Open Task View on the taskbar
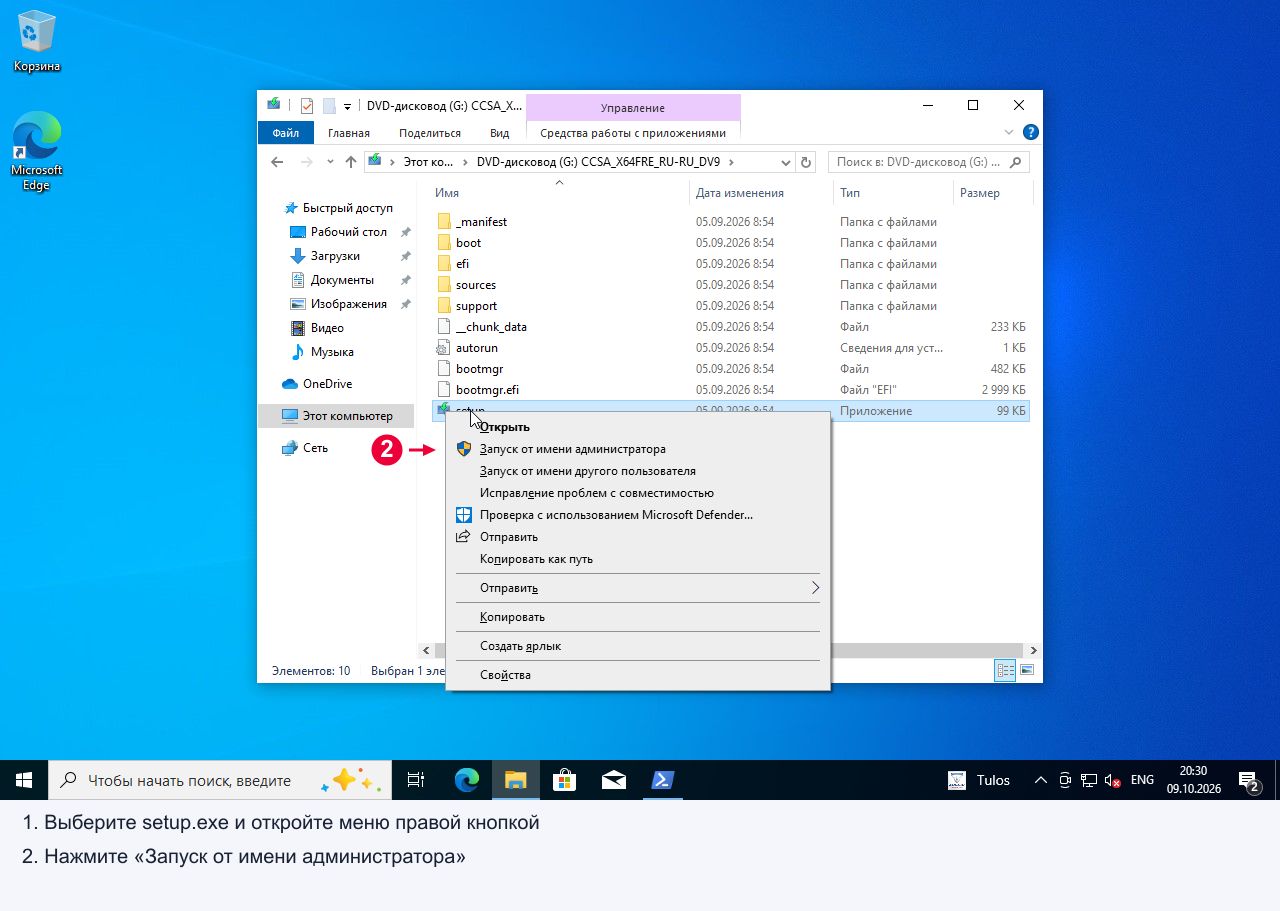Viewport: 1280px width, 911px height. (x=416, y=780)
